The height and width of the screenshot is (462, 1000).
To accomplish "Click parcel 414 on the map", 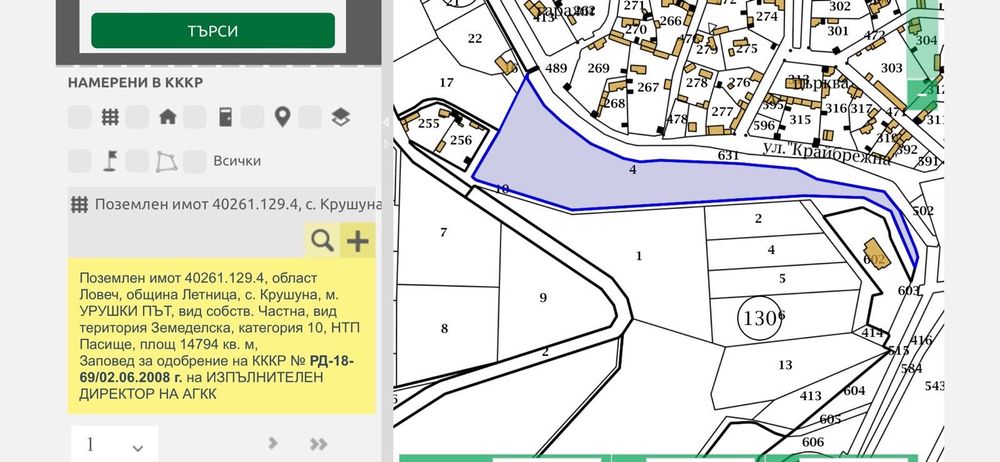I will 872,332.
